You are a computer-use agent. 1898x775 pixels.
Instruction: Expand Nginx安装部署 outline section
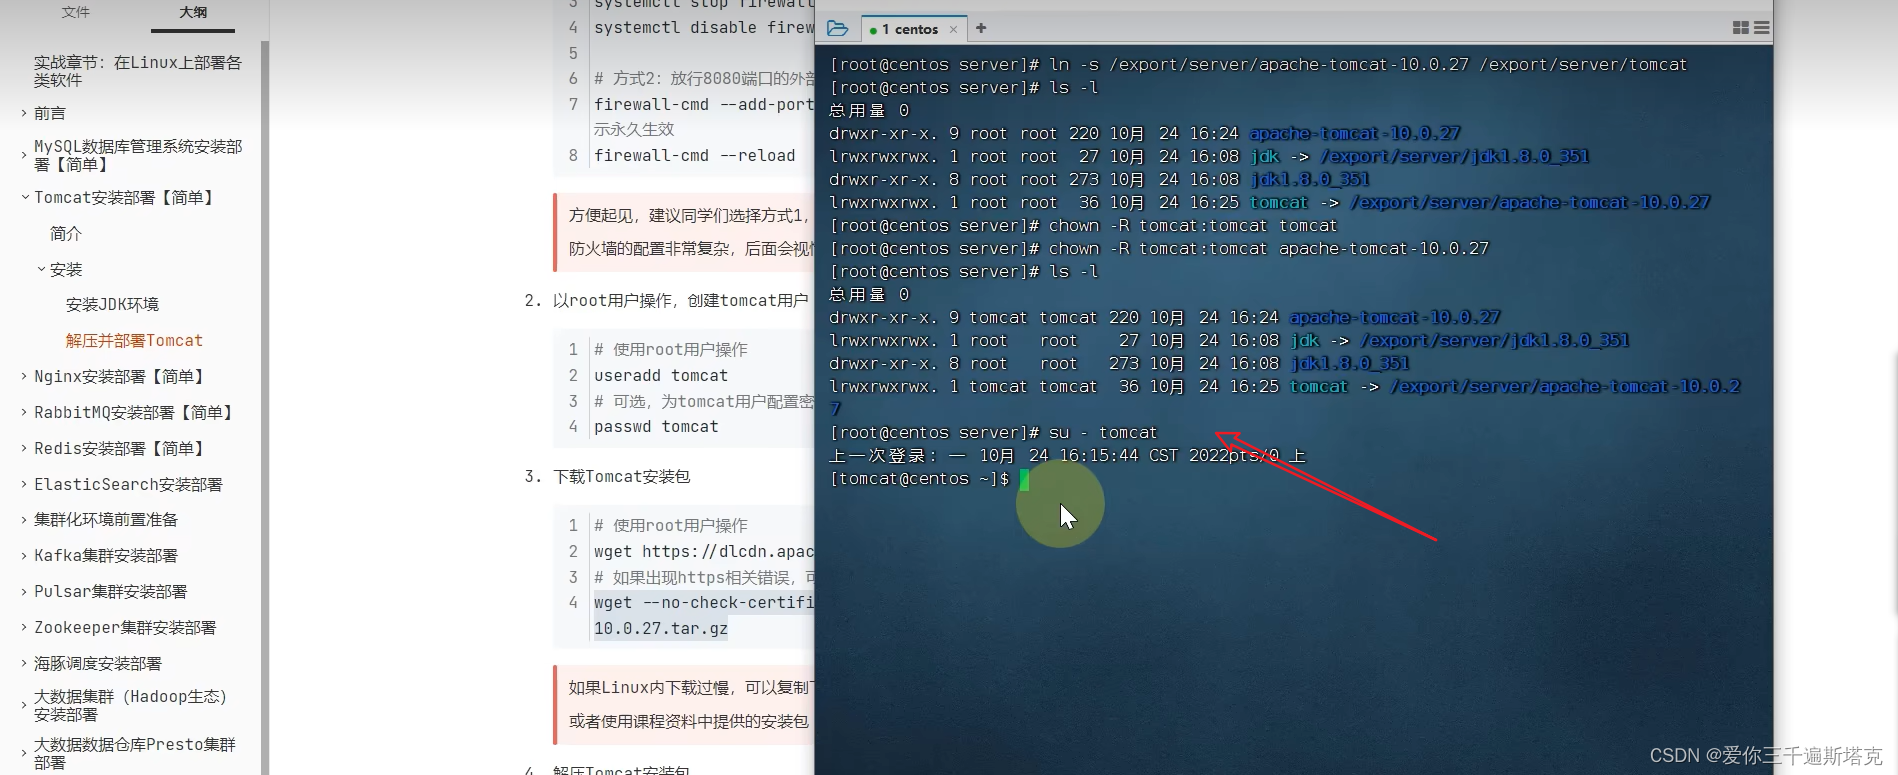pos(24,376)
